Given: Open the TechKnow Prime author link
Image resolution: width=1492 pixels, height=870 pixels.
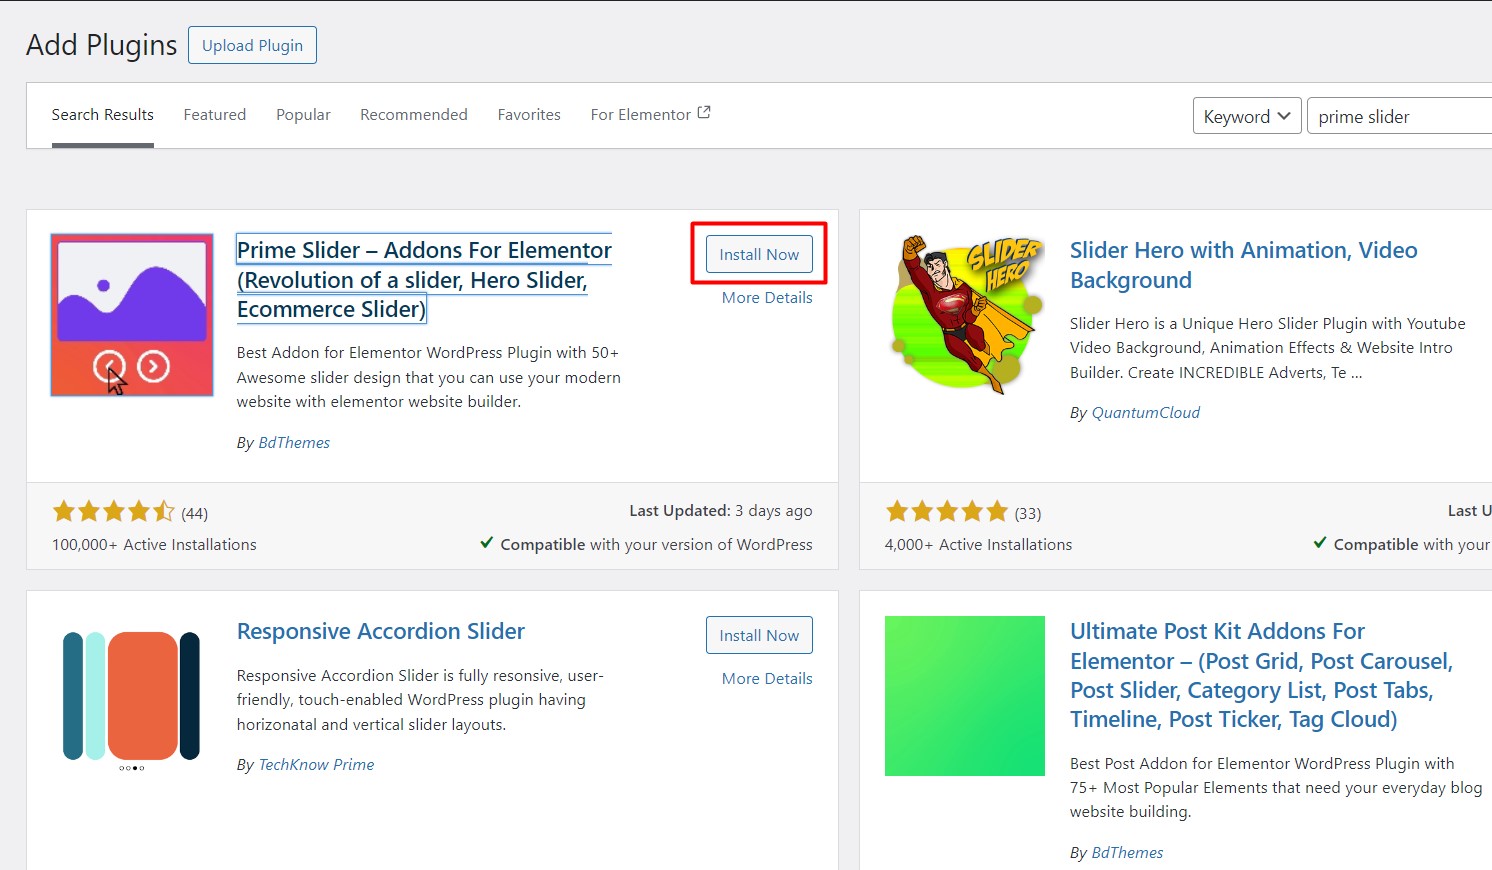Looking at the screenshot, I should (x=316, y=764).
